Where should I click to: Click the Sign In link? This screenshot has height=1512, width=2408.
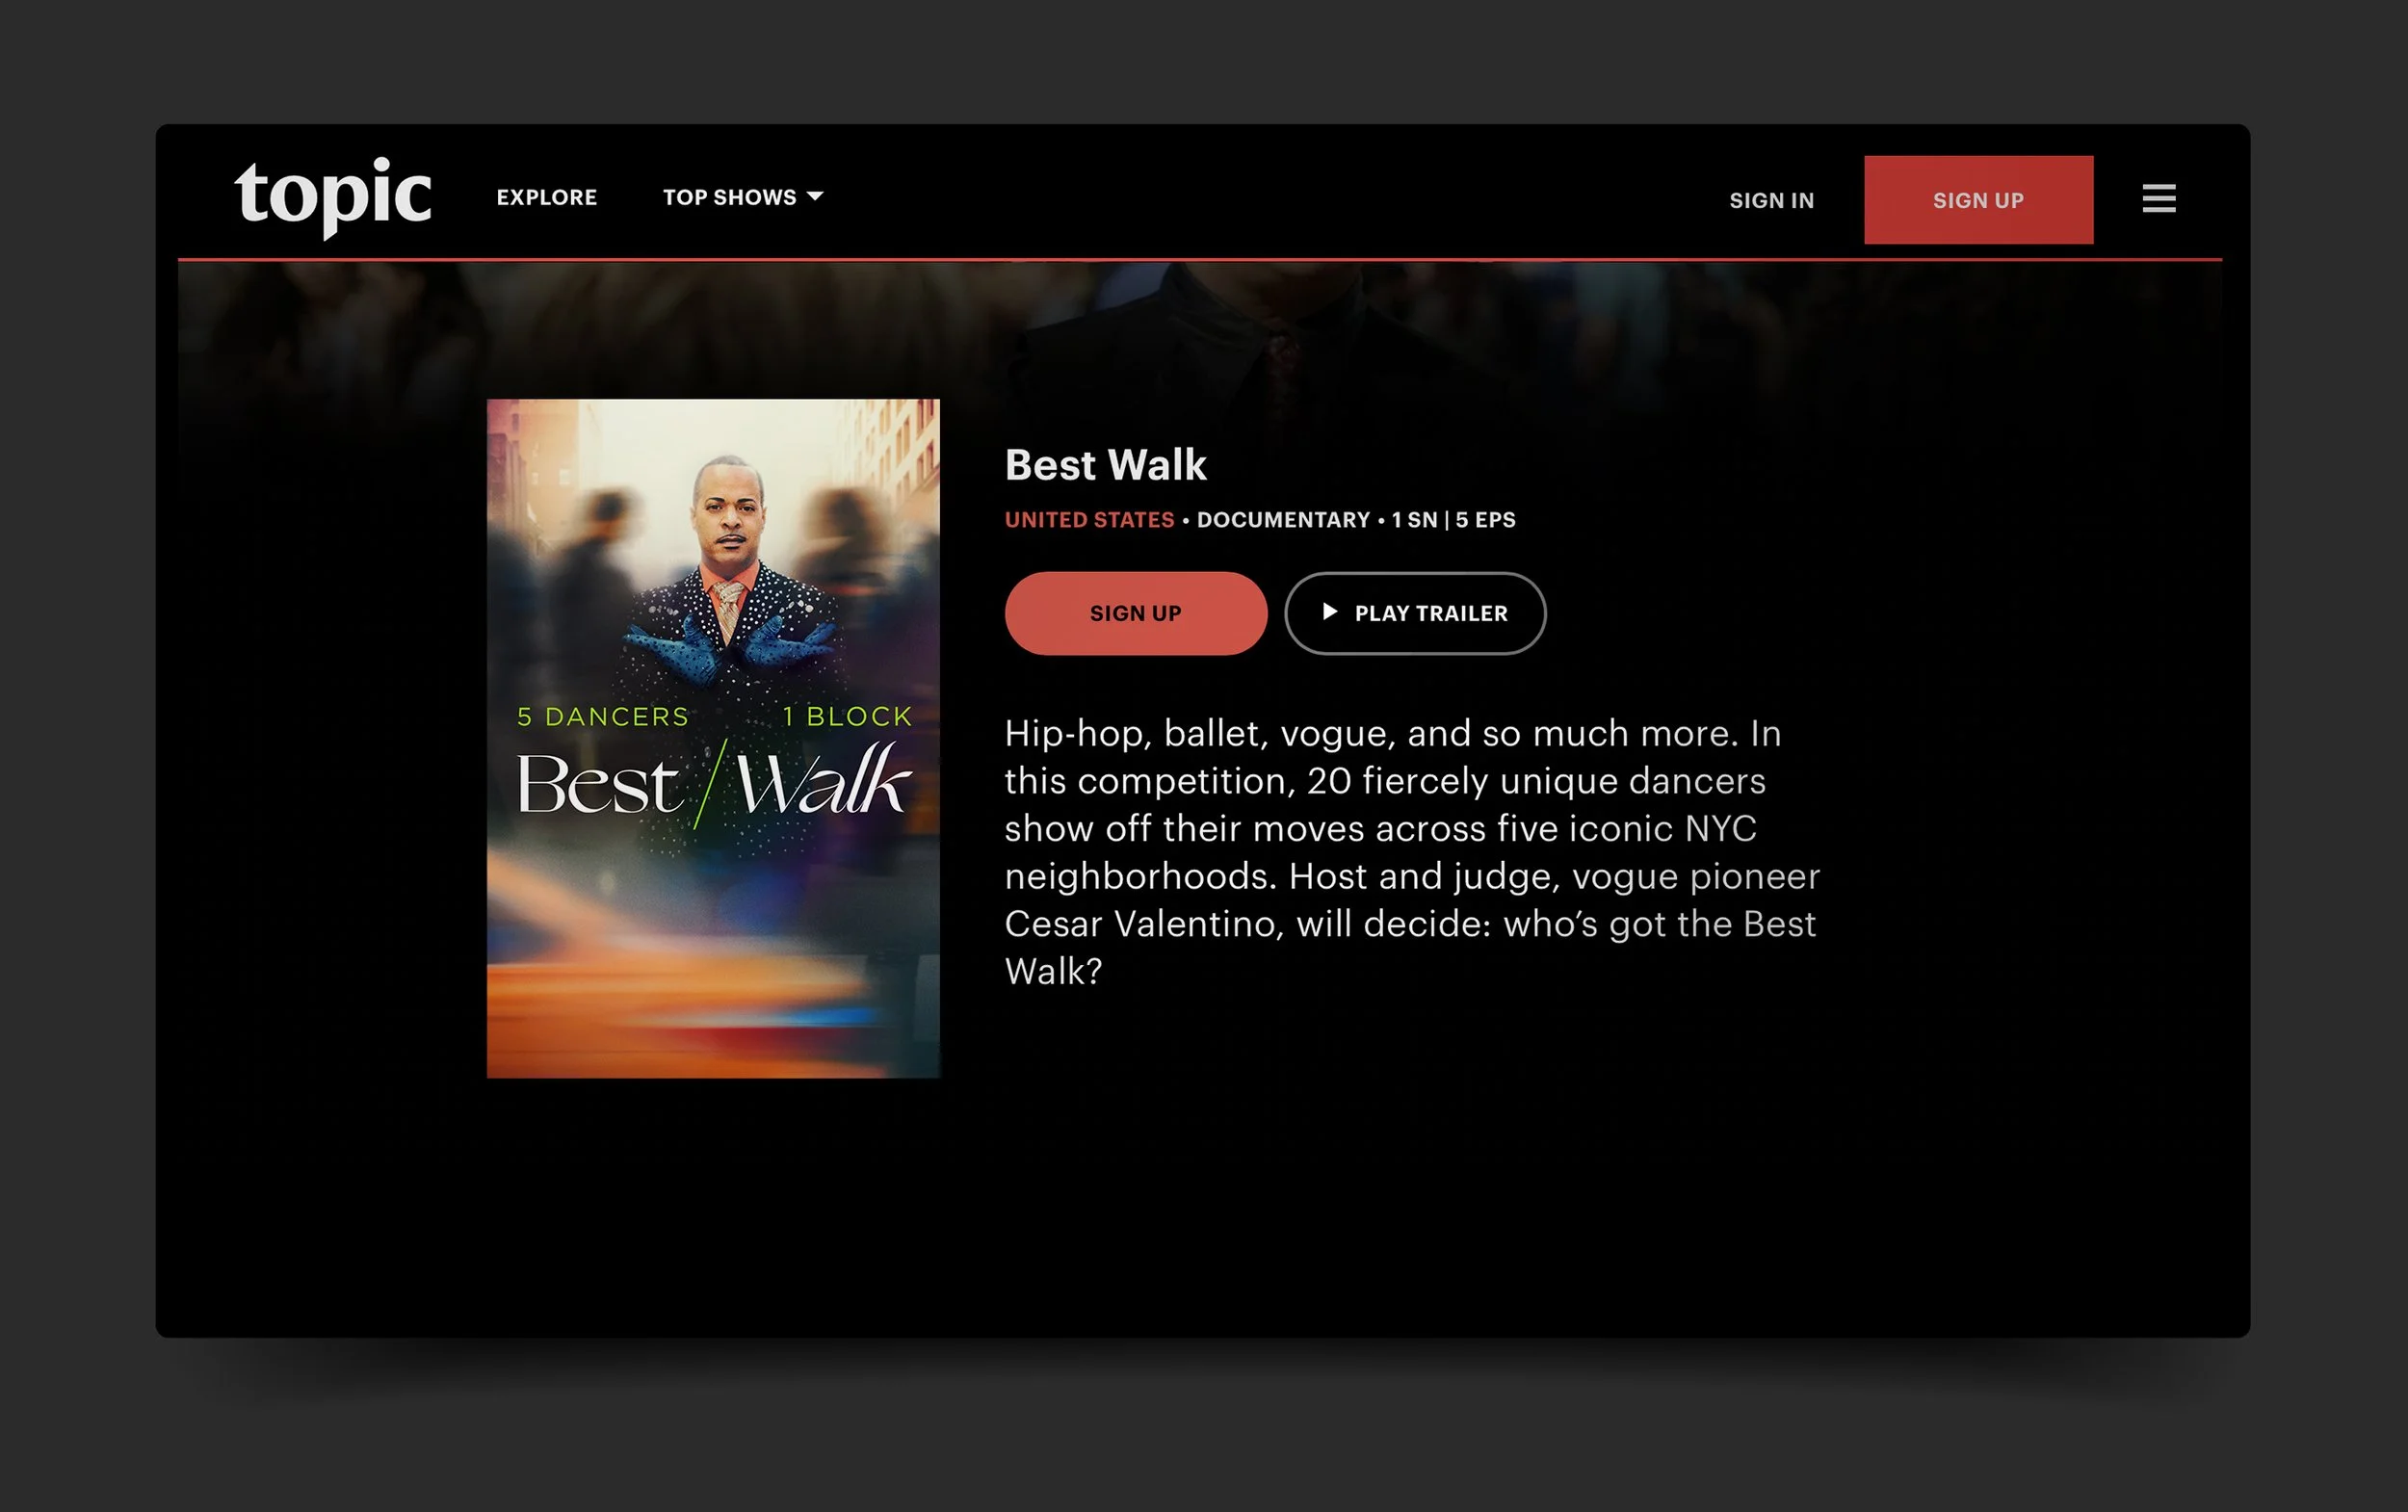(x=1771, y=200)
